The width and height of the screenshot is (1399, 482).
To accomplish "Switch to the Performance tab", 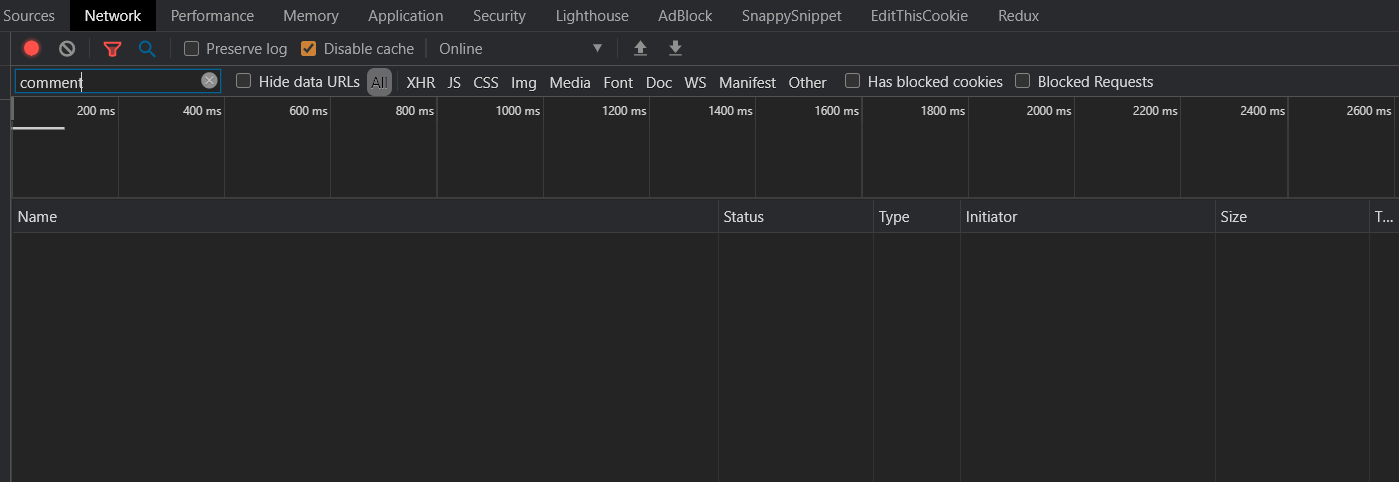I will [x=212, y=16].
